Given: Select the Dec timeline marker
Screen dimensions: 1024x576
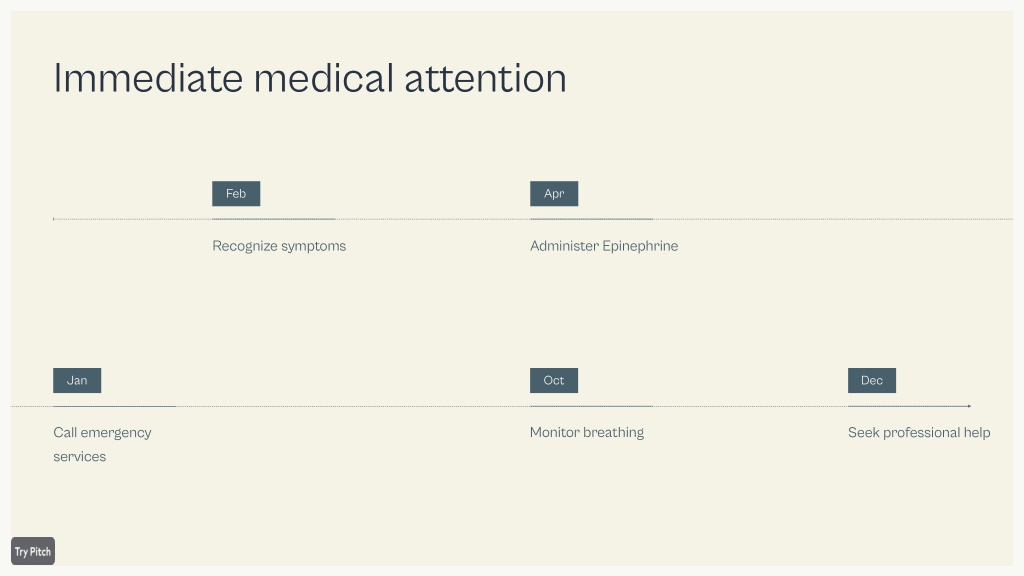Looking at the screenshot, I should [x=872, y=380].
